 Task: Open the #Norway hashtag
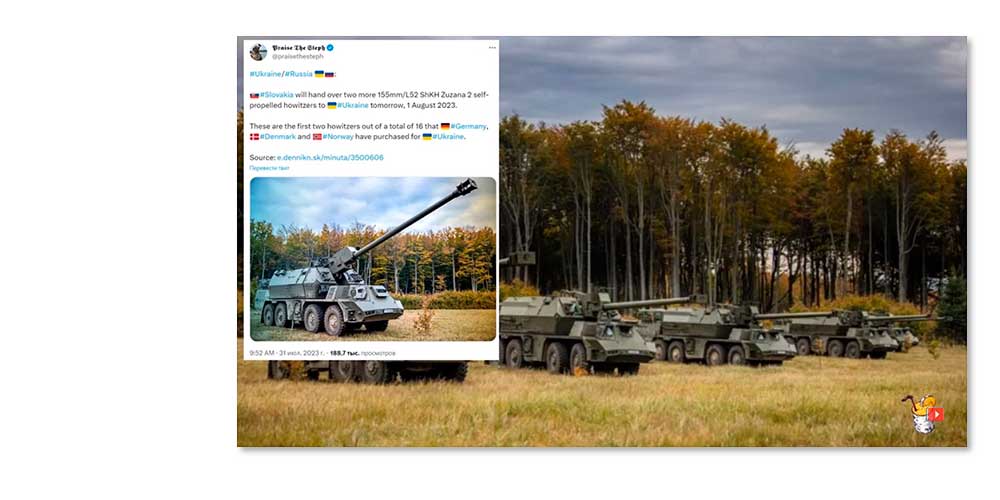coord(339,136)
